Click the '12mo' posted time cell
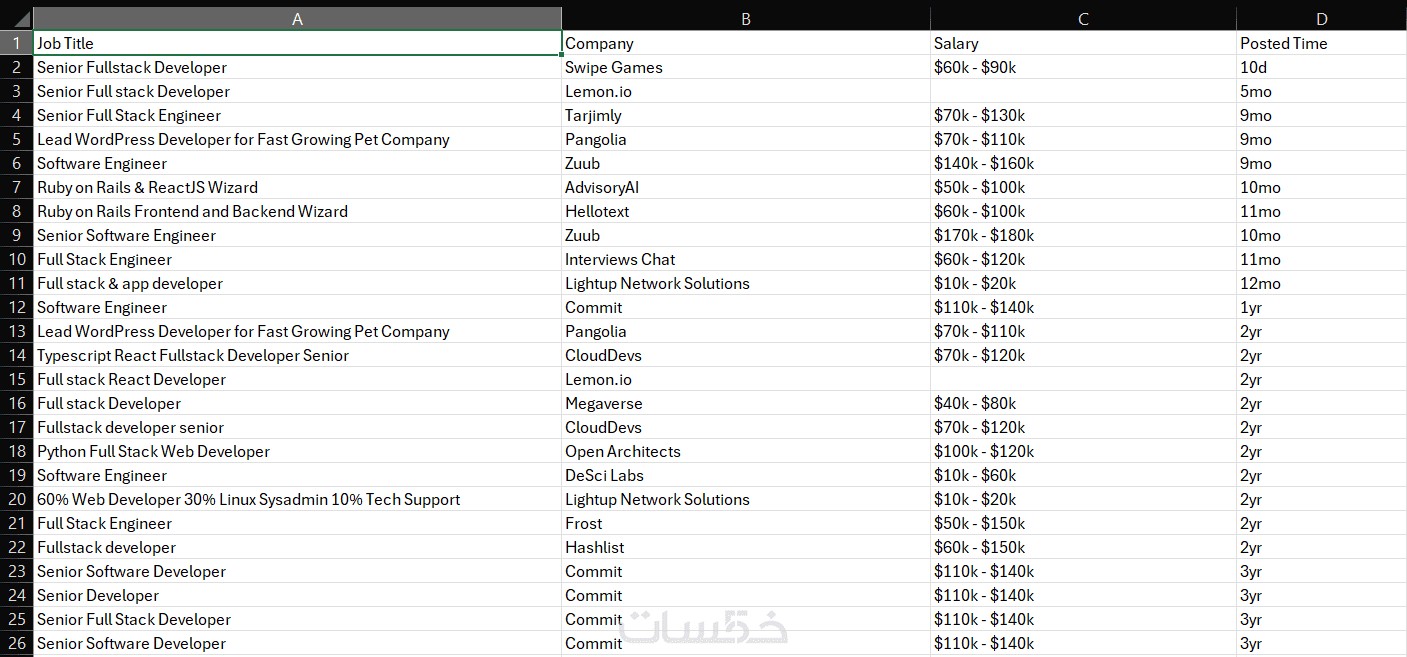1407x657 pixels. [x=1321, y=283]
